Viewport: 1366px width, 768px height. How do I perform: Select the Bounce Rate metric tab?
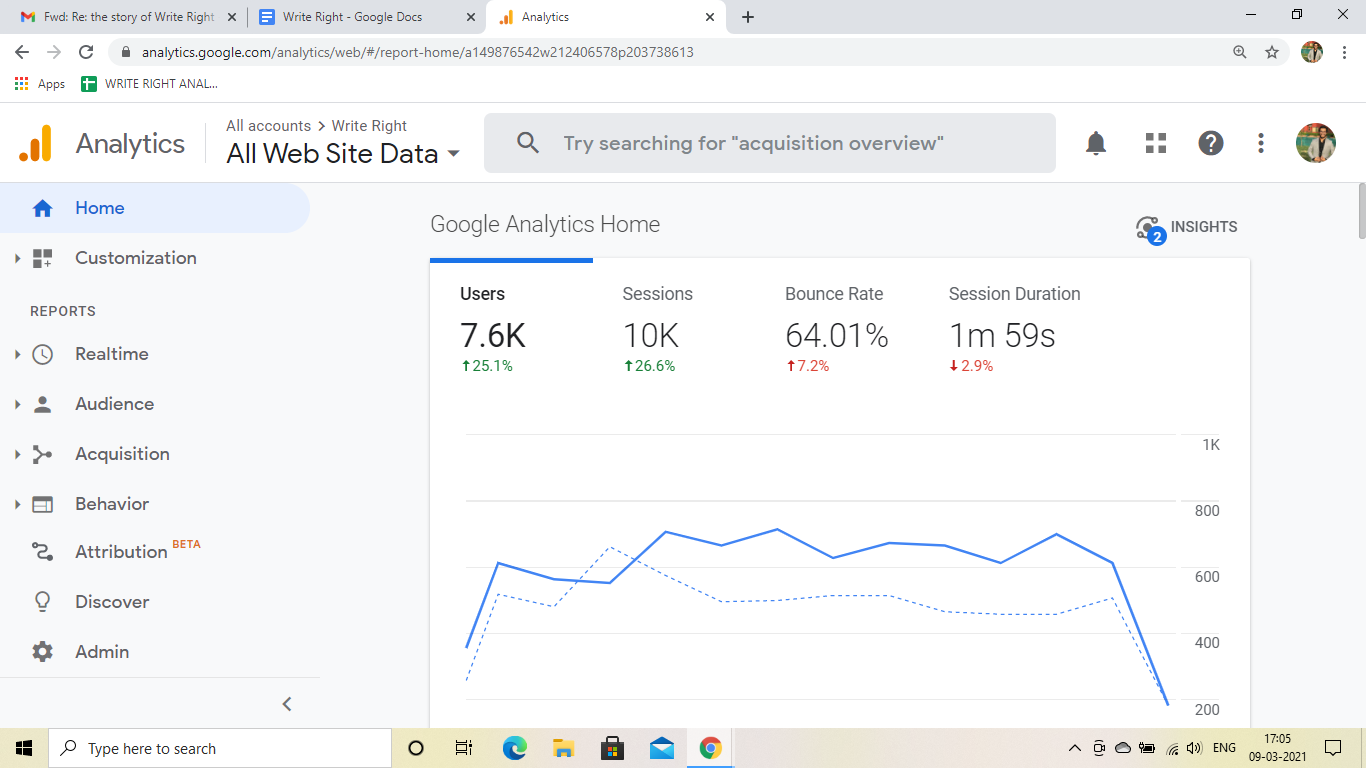(837, 330)
